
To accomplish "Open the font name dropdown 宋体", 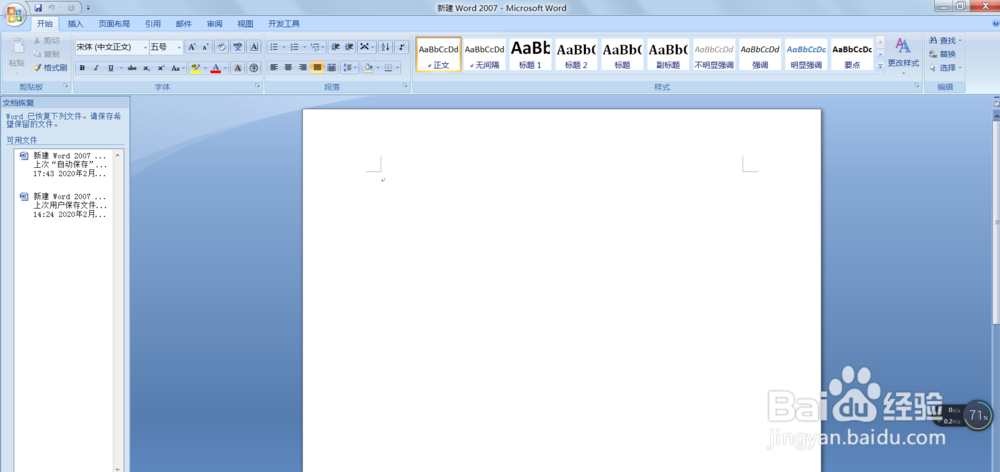I will click(x=145, y=47).
